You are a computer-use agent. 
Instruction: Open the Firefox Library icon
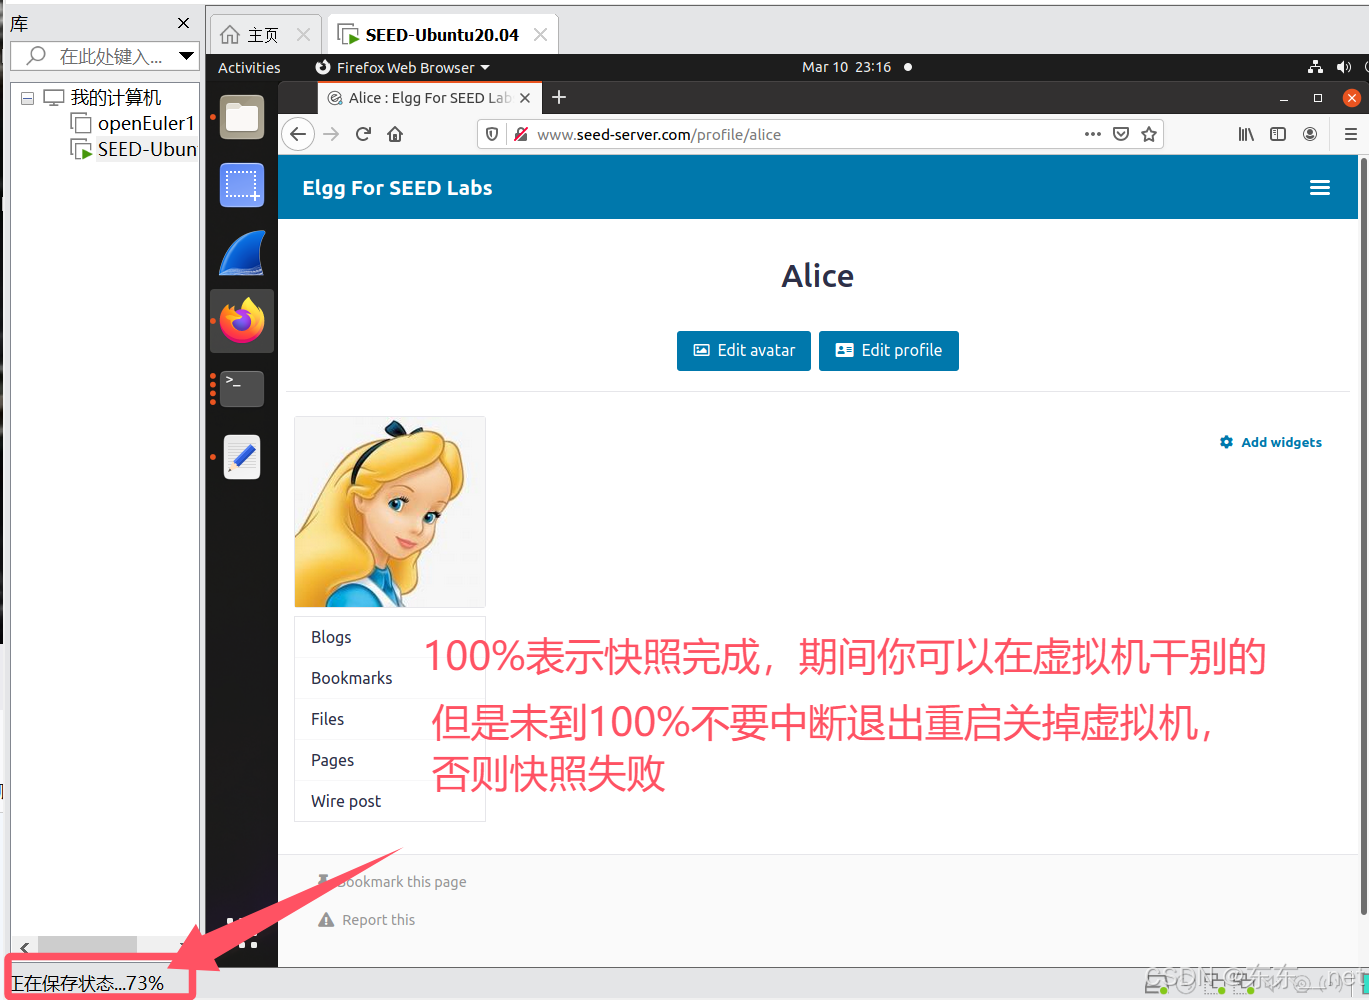[1246, 134]
